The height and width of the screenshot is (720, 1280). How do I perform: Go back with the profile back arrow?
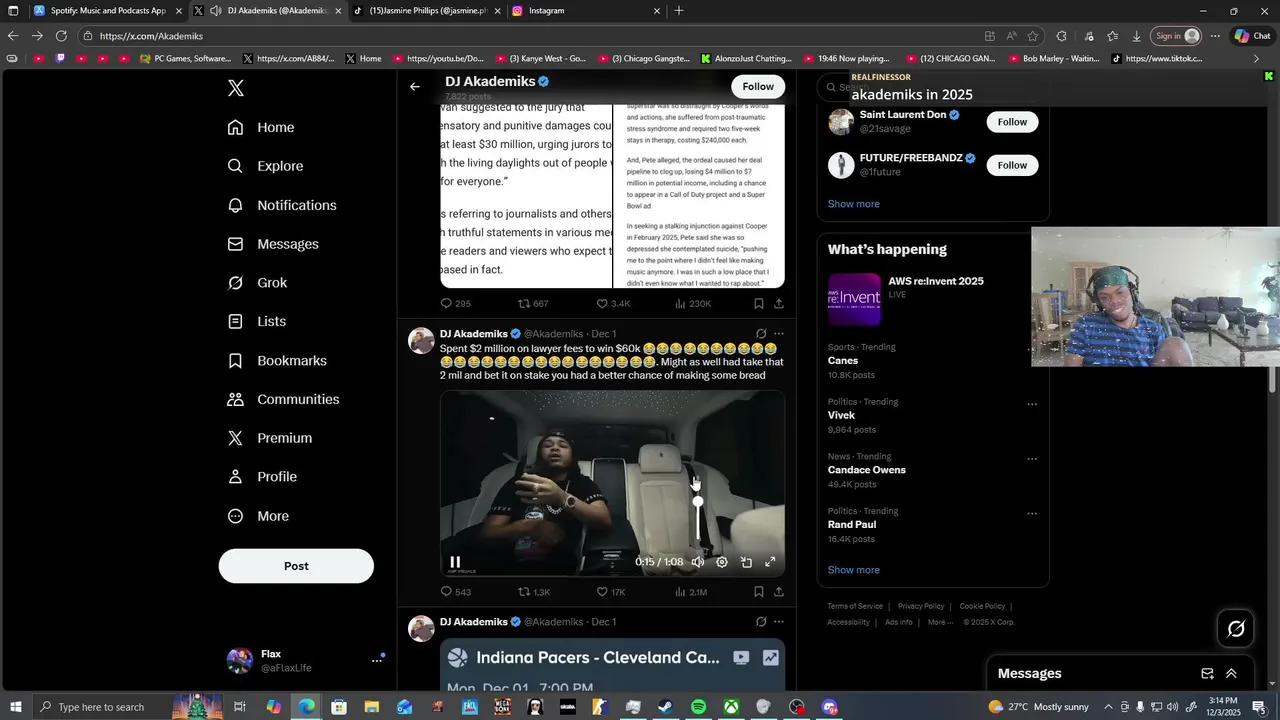tap(415, 87)
